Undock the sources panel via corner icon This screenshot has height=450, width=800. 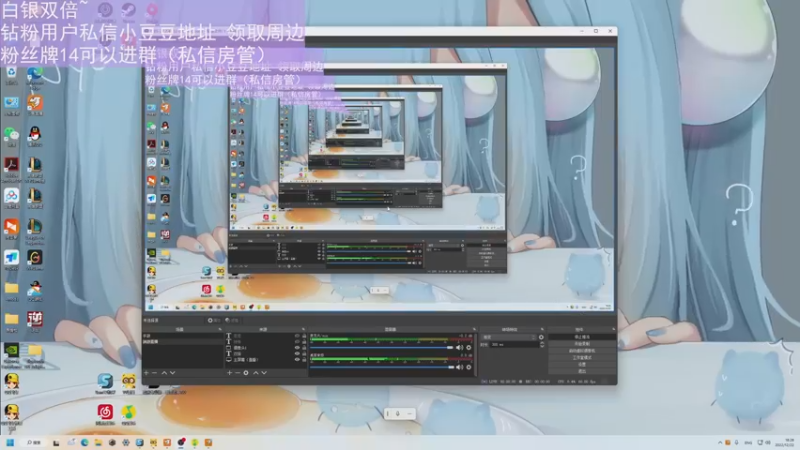(303, 329)
